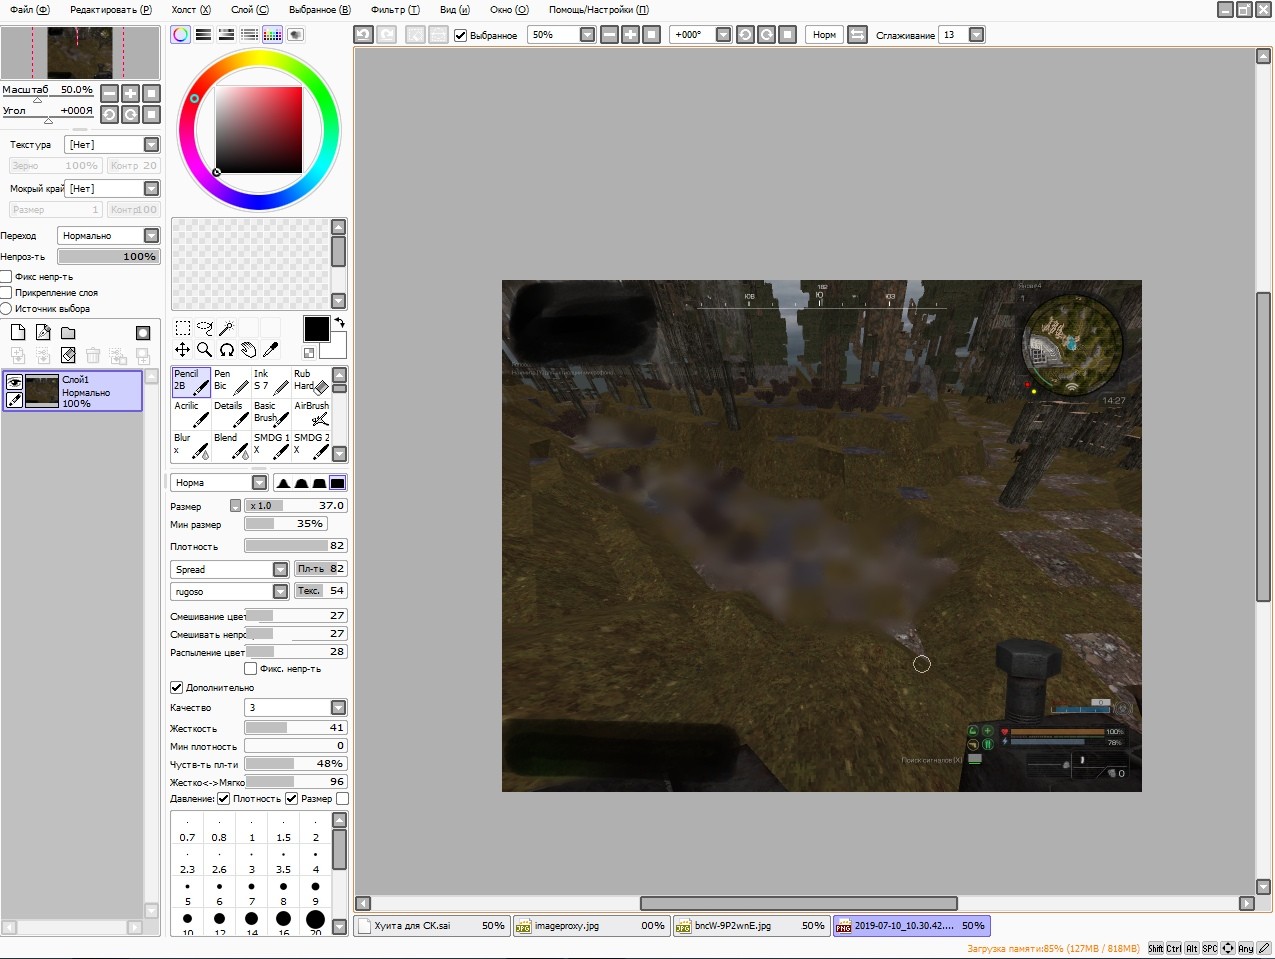The width and height of the screenshot is (1275, 959).
Task: Open the Фильтр menu
Action: click(395, 9)
